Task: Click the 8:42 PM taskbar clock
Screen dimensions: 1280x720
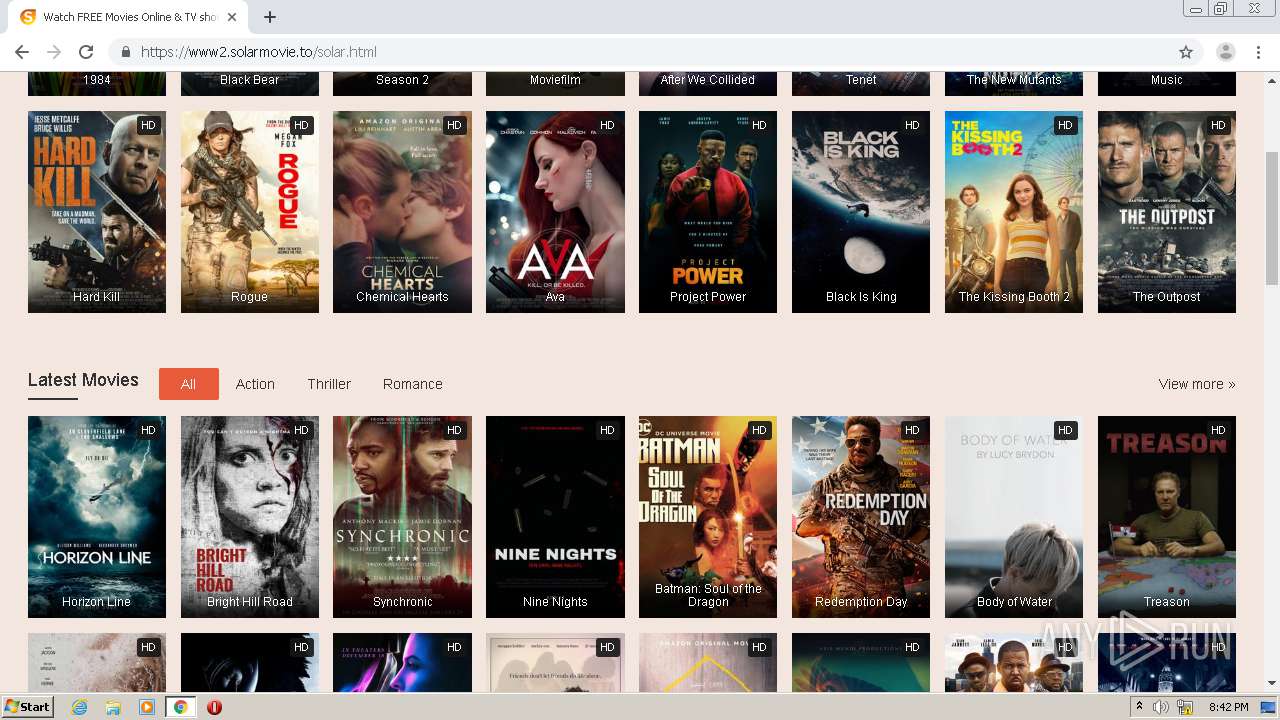Action: pyautogui.click(x=1228, y=707)
